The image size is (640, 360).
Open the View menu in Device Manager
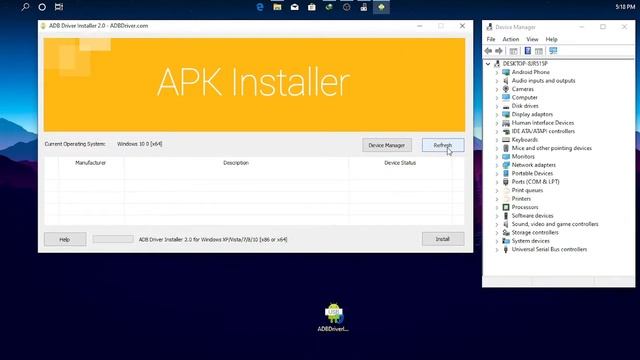[532, 39]
